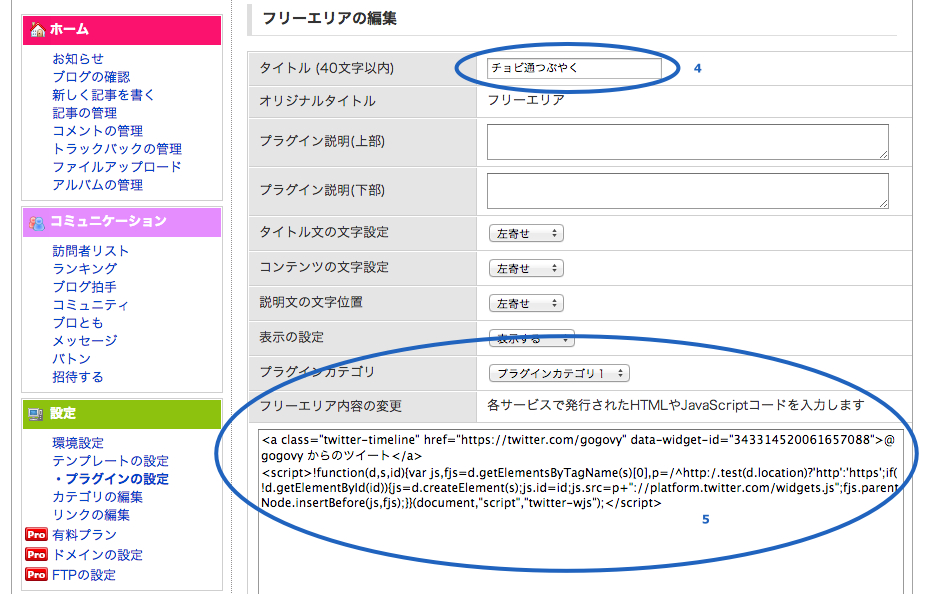
Task: Click the タイトル input containing チョビ通つぶやく
Action: click(574, 68)
